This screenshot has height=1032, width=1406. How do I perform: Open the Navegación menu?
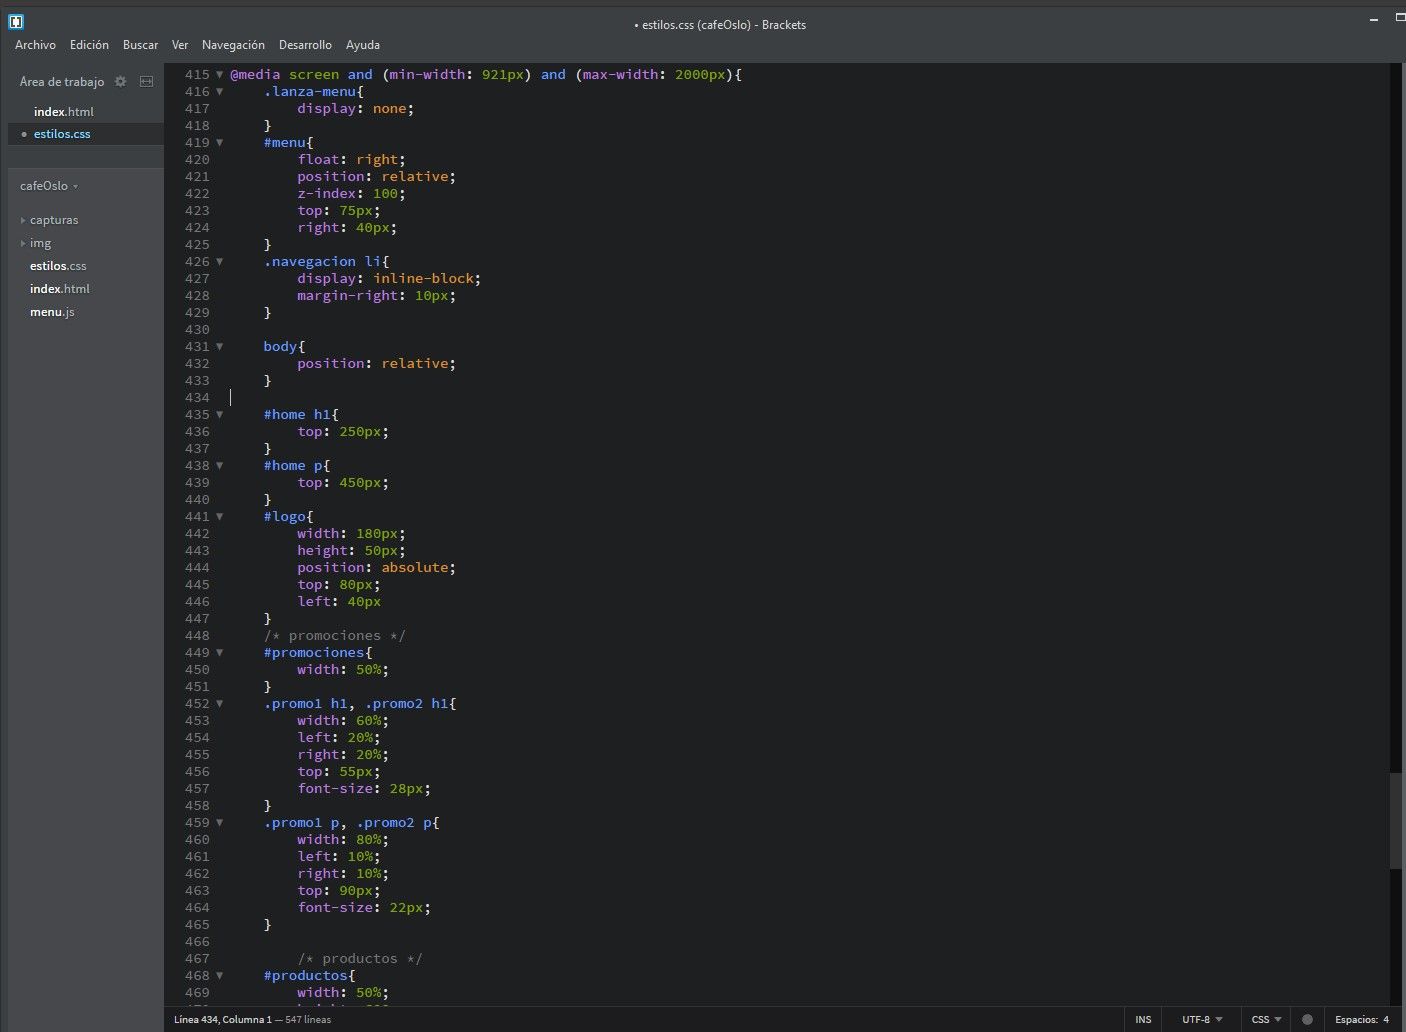[x=233, y=45]
